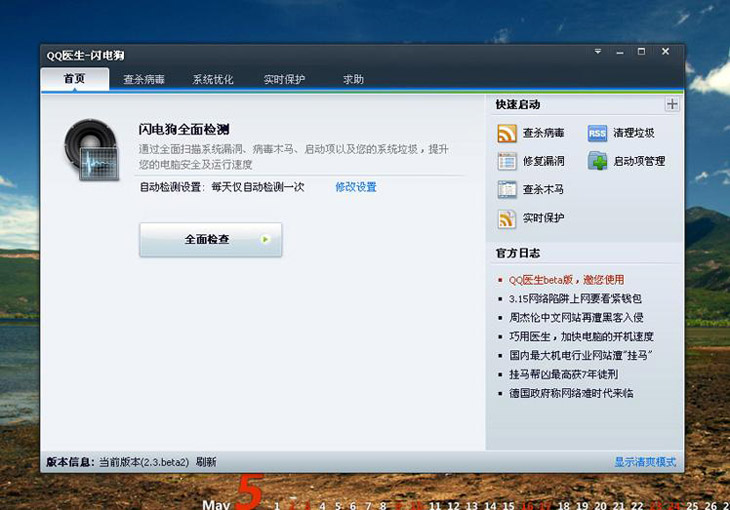Open news item 巧用医生，加快电脑的开机速度
The width and height of the screenshot is (730, 510).
[x=581, y=336]
